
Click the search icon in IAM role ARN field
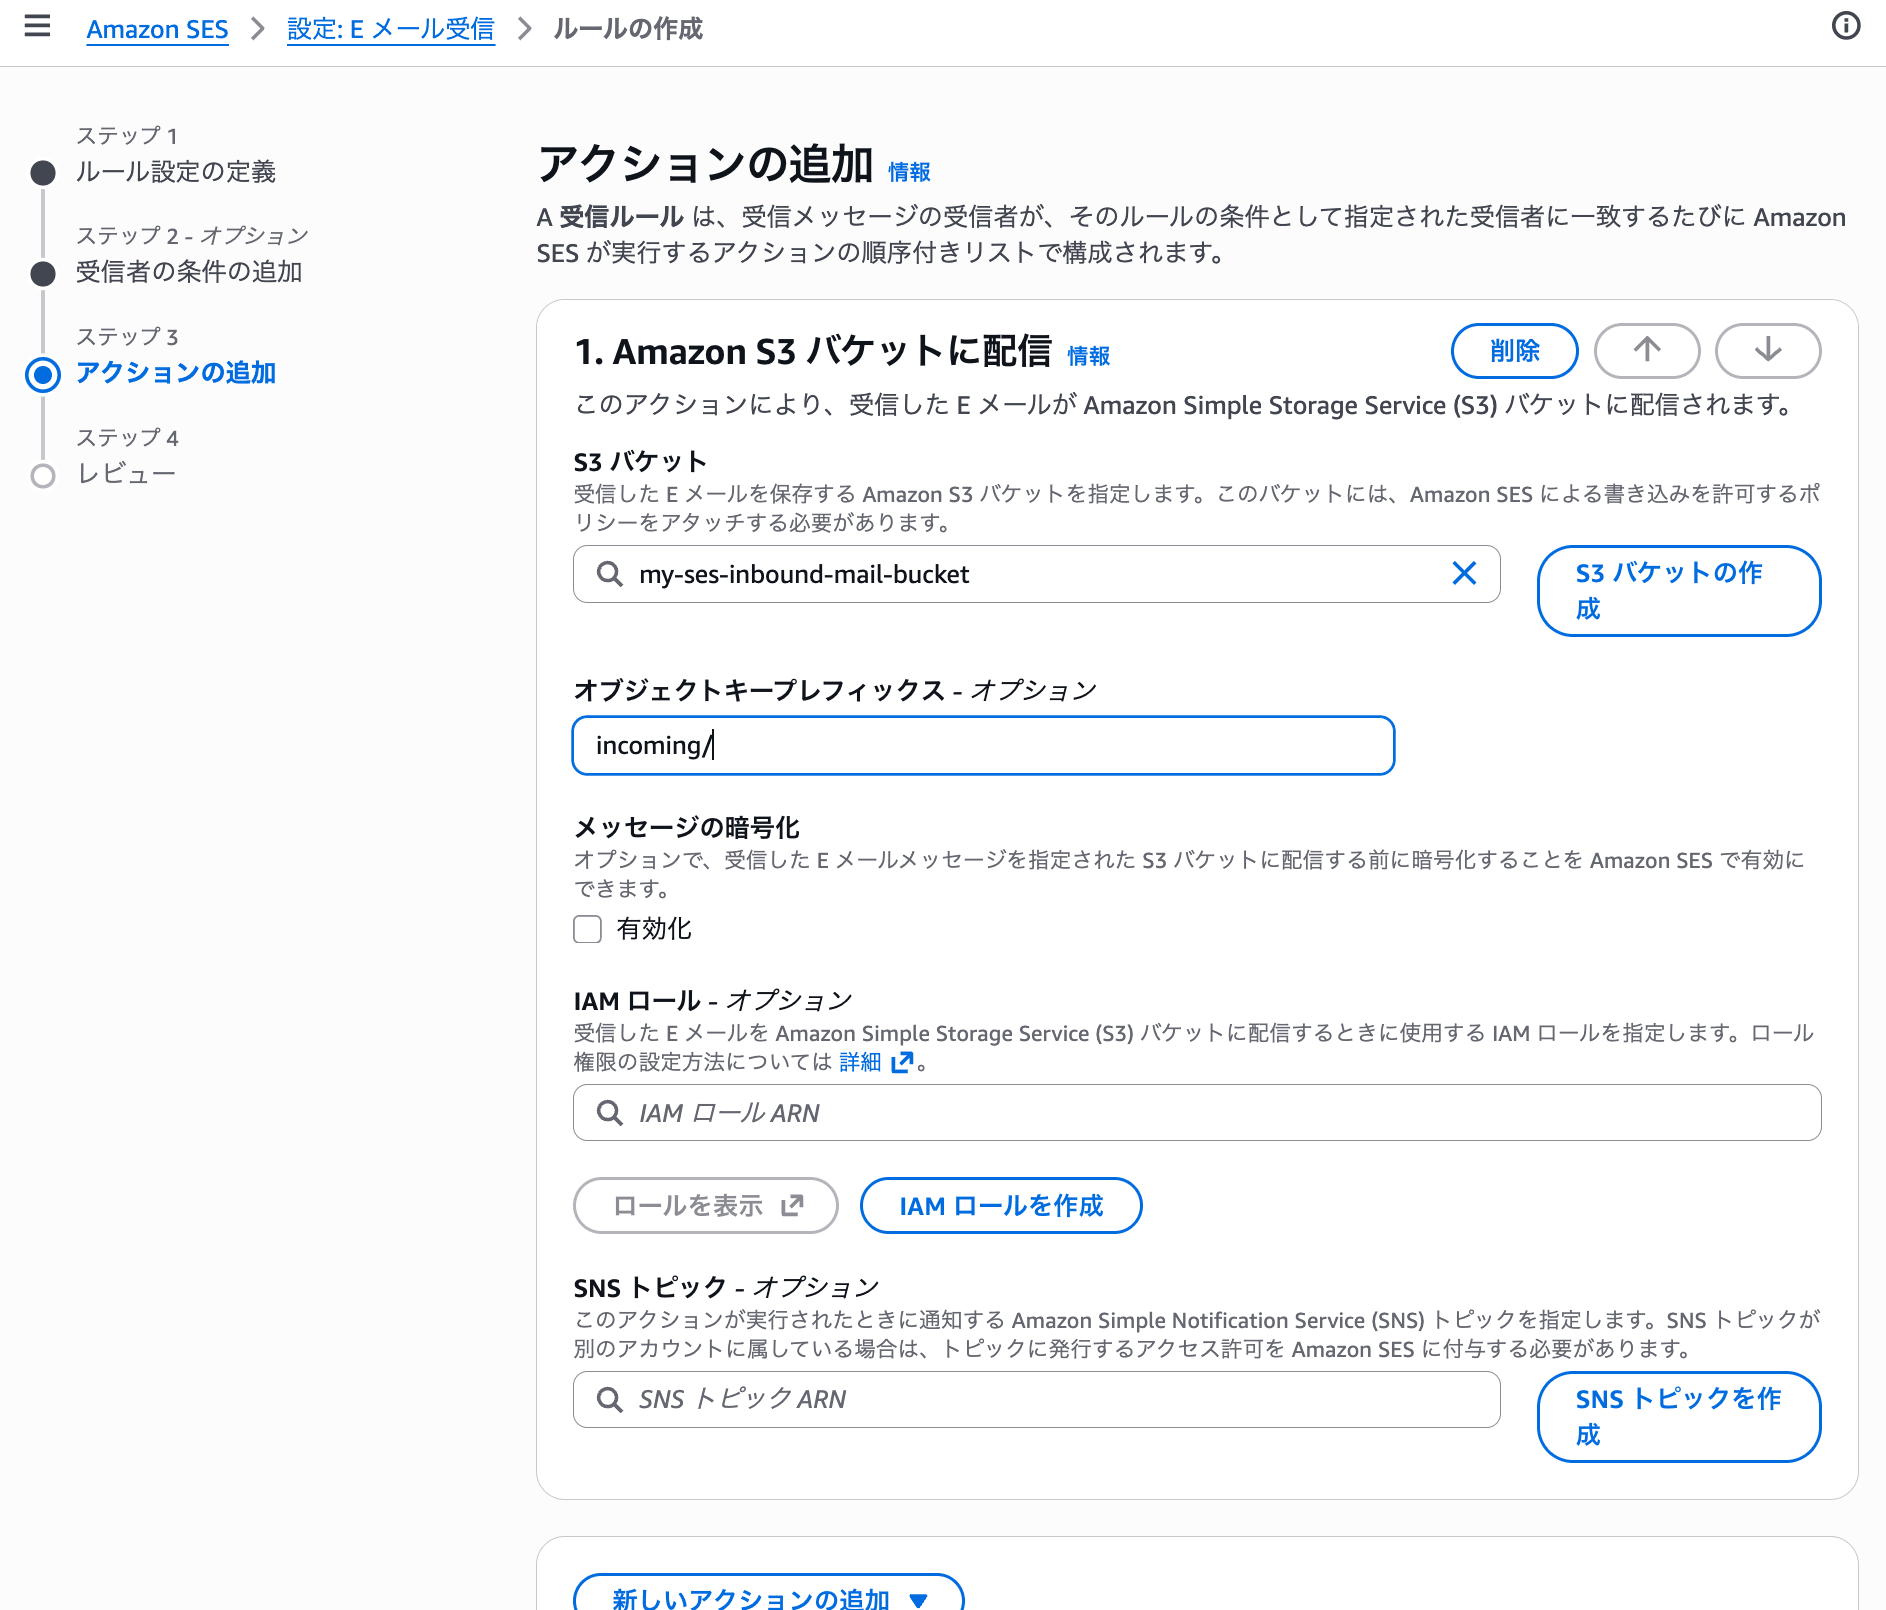click(609, 1113)
